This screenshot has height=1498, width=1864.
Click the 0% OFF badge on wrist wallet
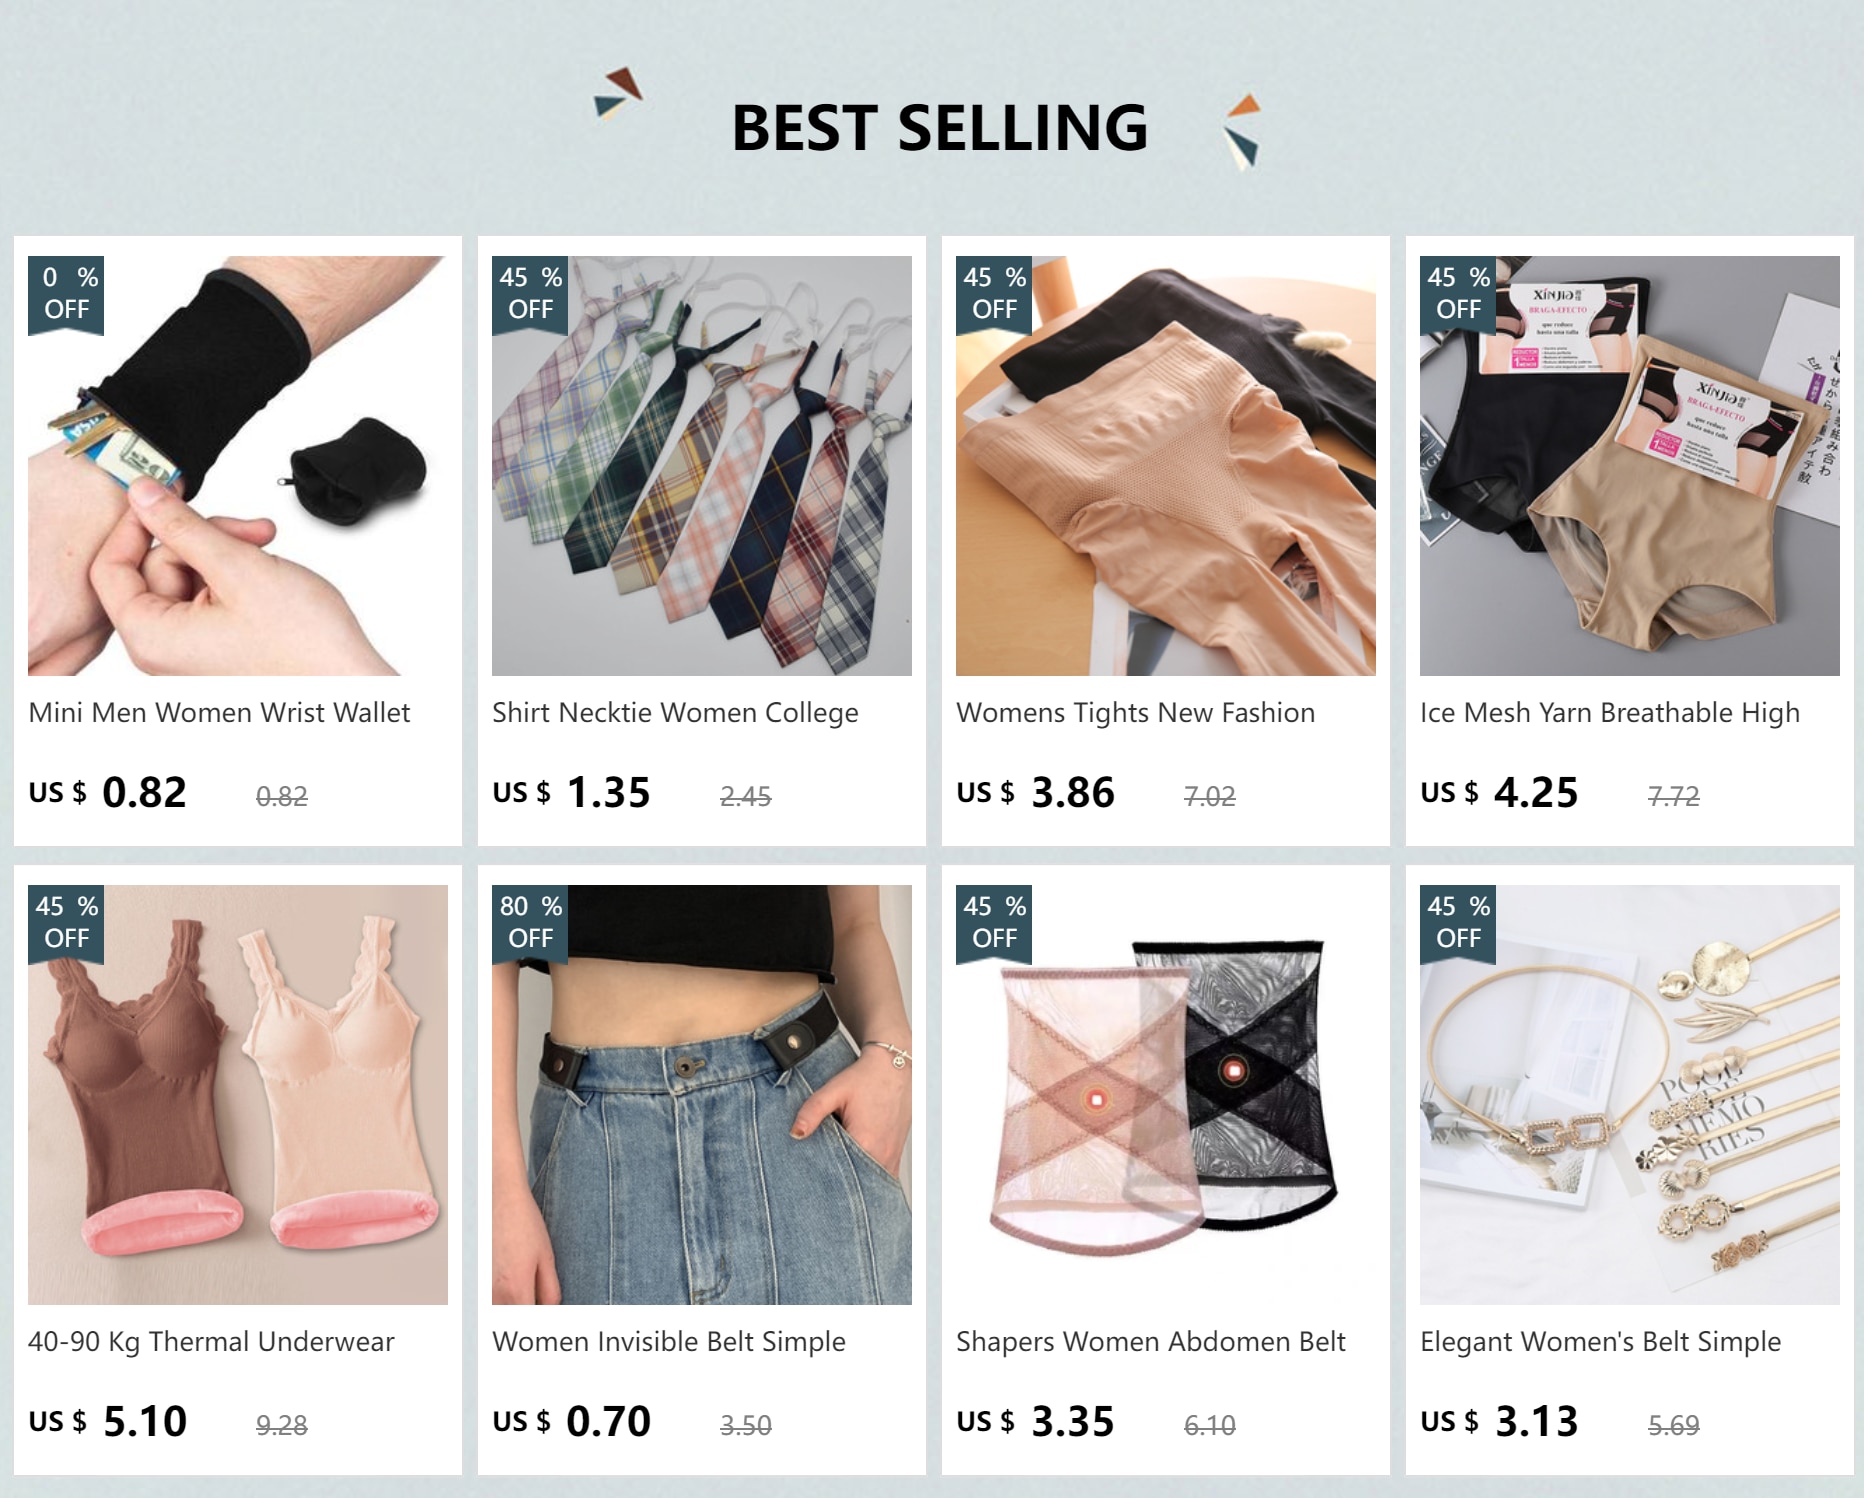66,294
